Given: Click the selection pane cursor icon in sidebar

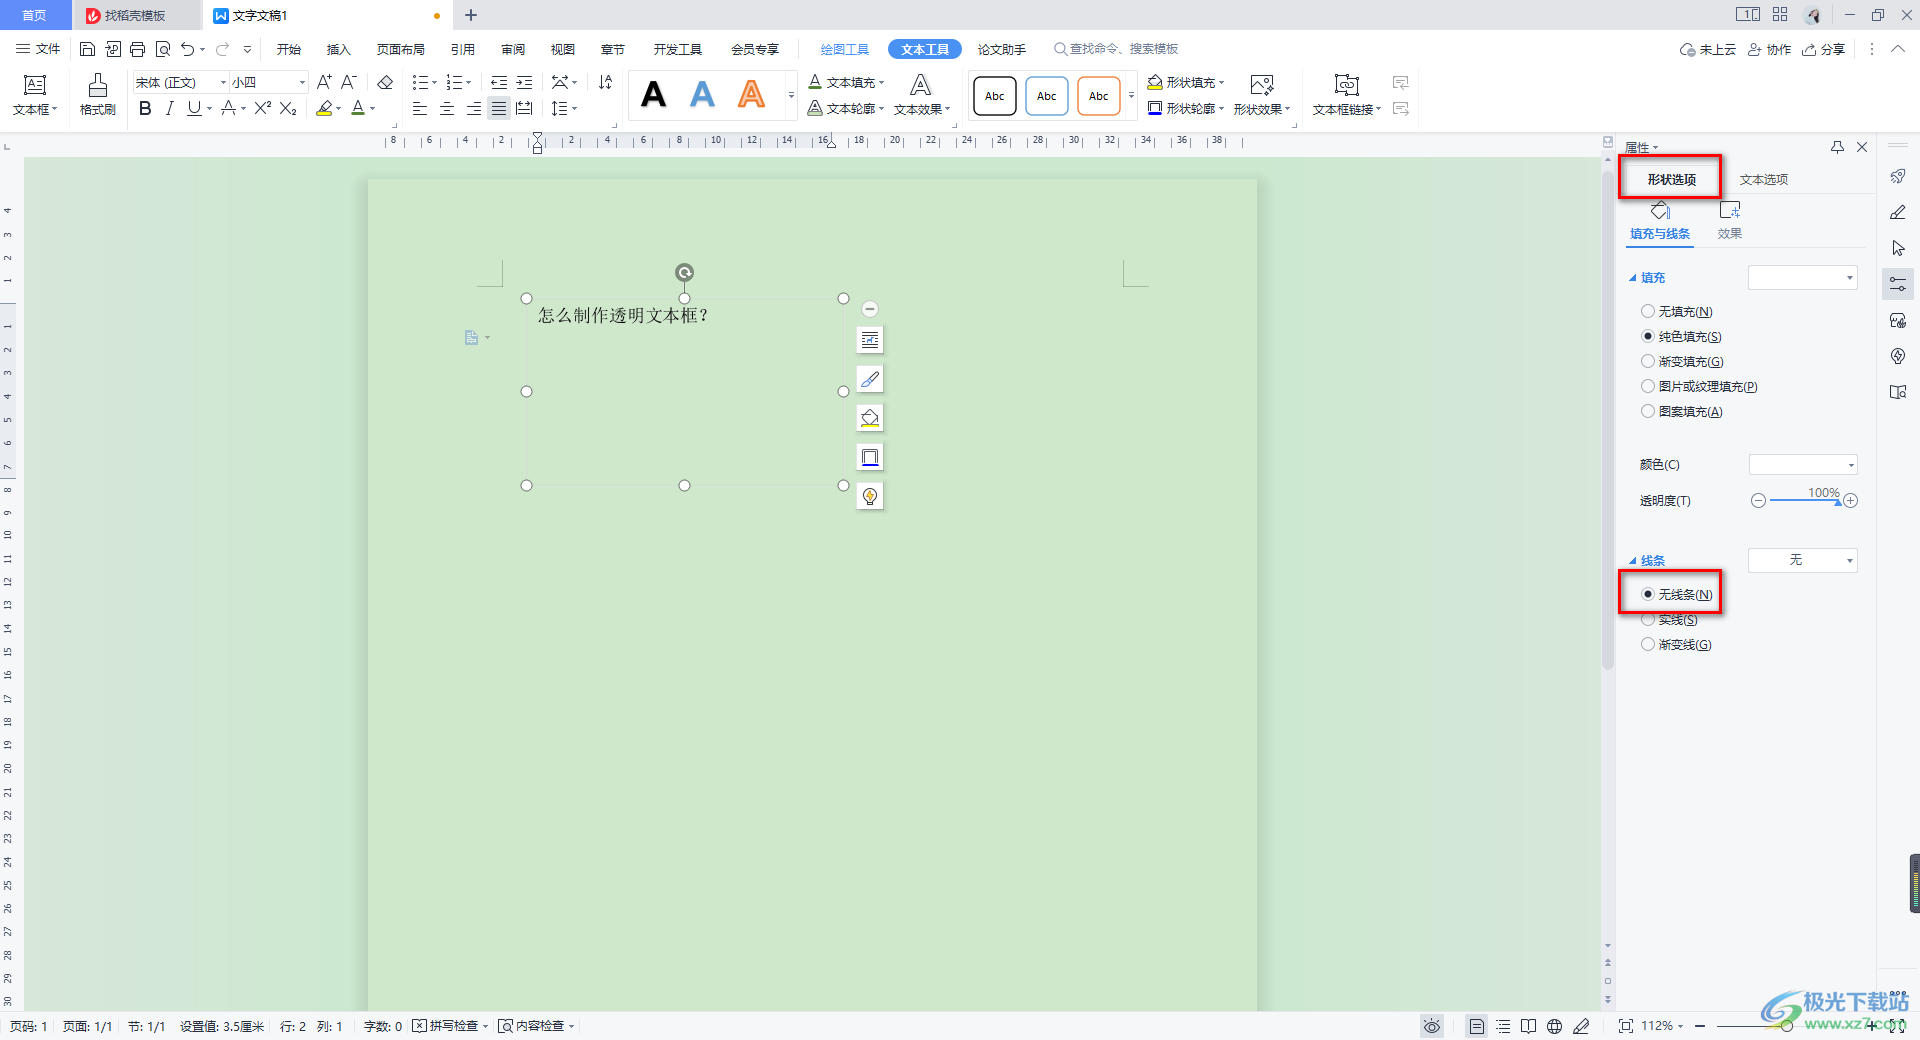Looking at the screenshot, I should pyautogui.click(x=1898, y=248).
